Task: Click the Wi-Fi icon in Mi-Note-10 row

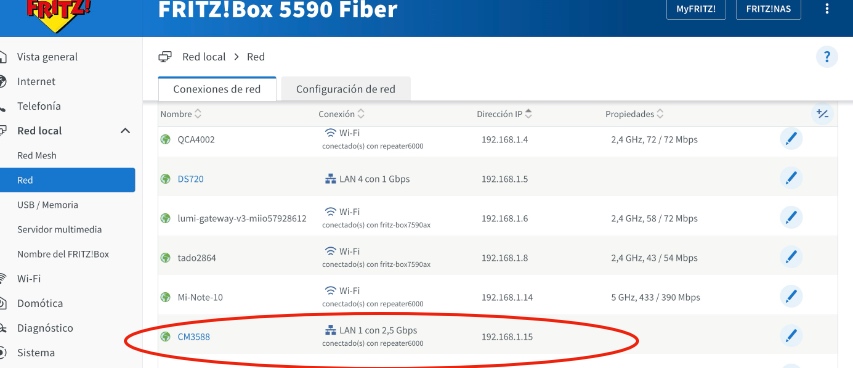Action: point(330,290)
